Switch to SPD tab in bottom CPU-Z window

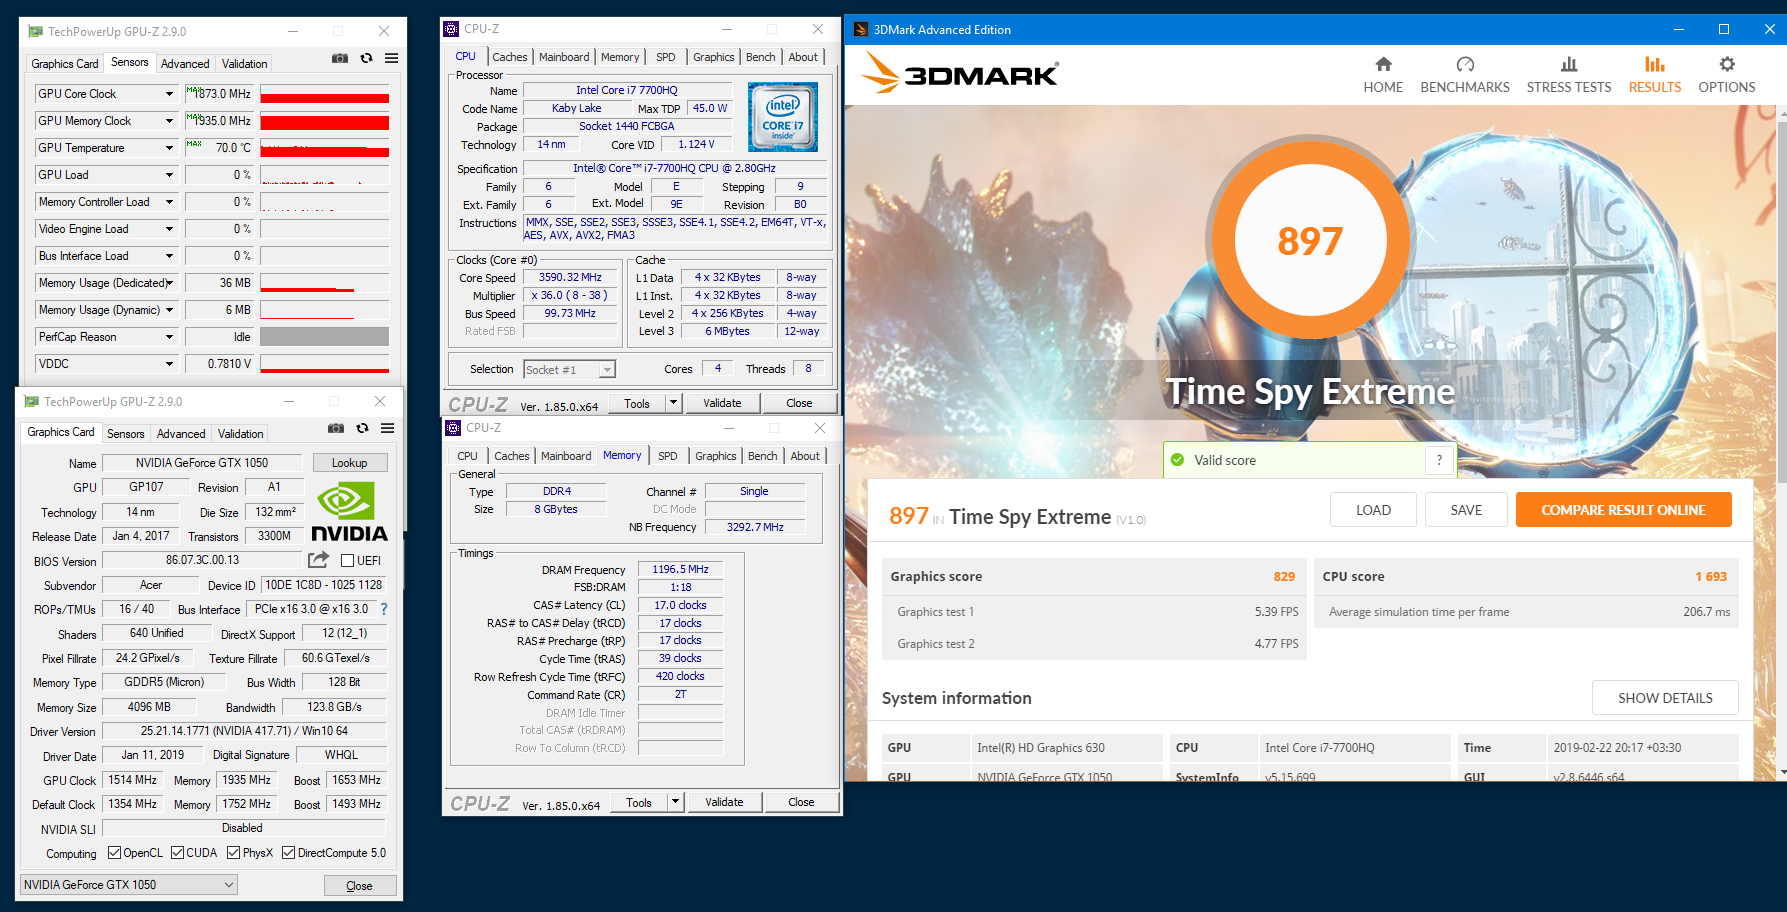click(668, 456)
